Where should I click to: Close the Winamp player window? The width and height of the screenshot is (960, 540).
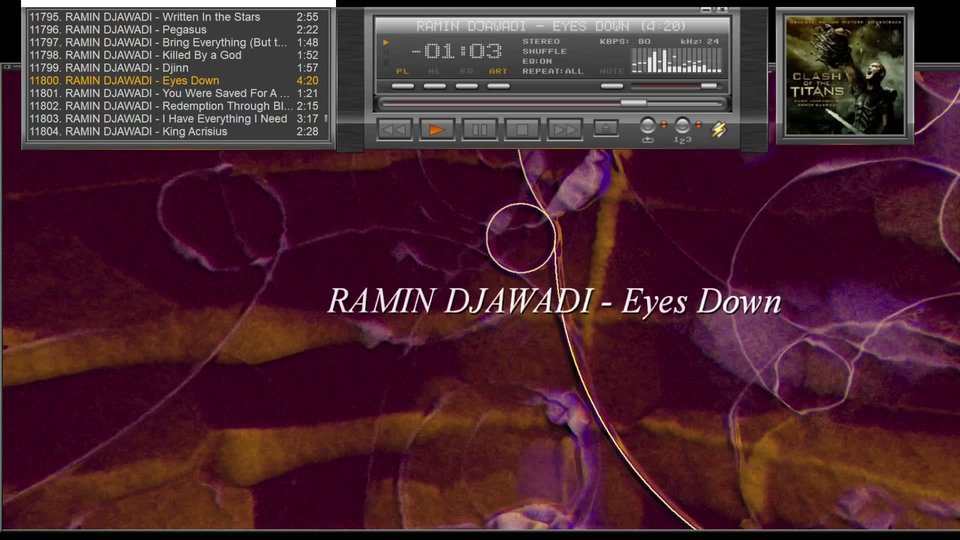pyautogui.click(x=722, y=10)
